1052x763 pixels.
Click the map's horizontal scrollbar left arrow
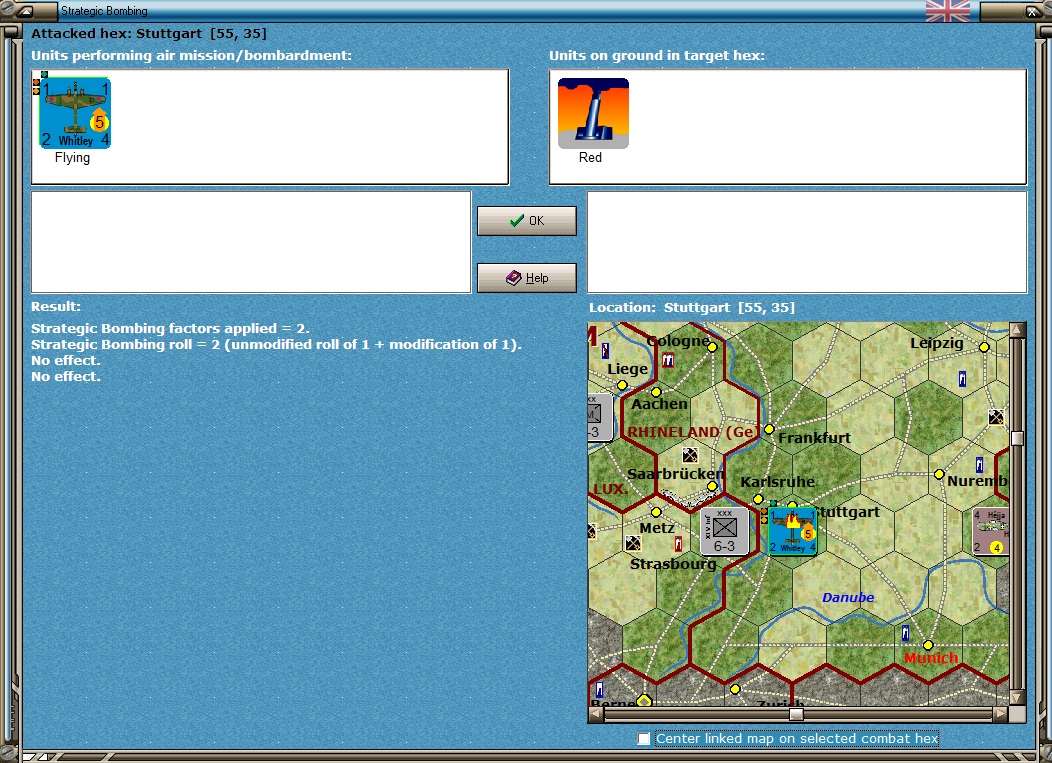point(595,714)
